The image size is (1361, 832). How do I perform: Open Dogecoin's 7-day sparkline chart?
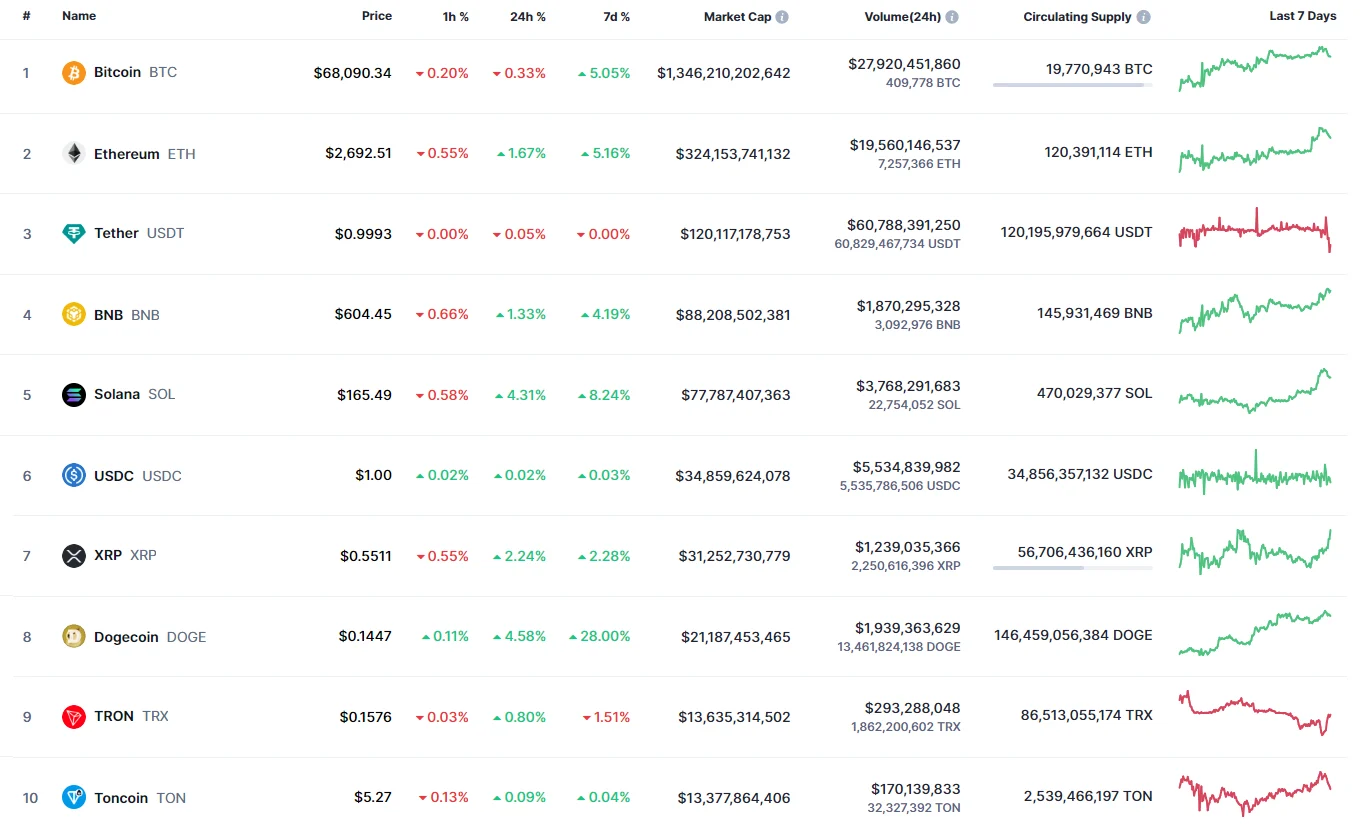point(1255,634)
